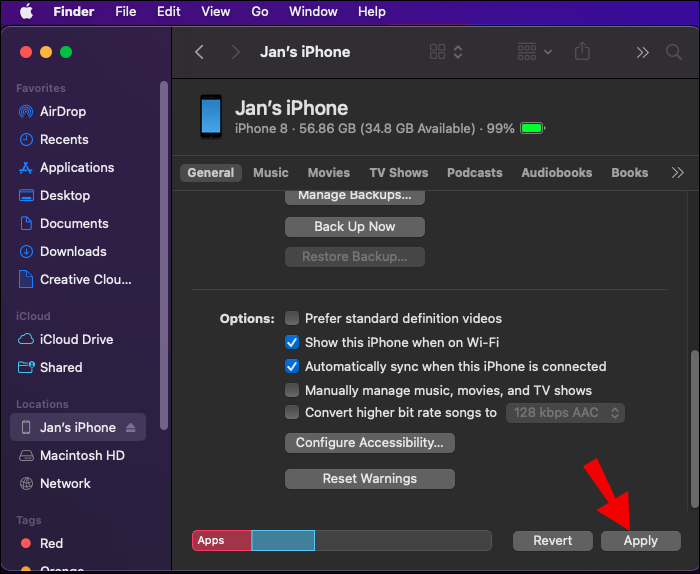Uncheck Automatically sync when iPhone connected
This screenshot has width=700, height=574.
292,366
